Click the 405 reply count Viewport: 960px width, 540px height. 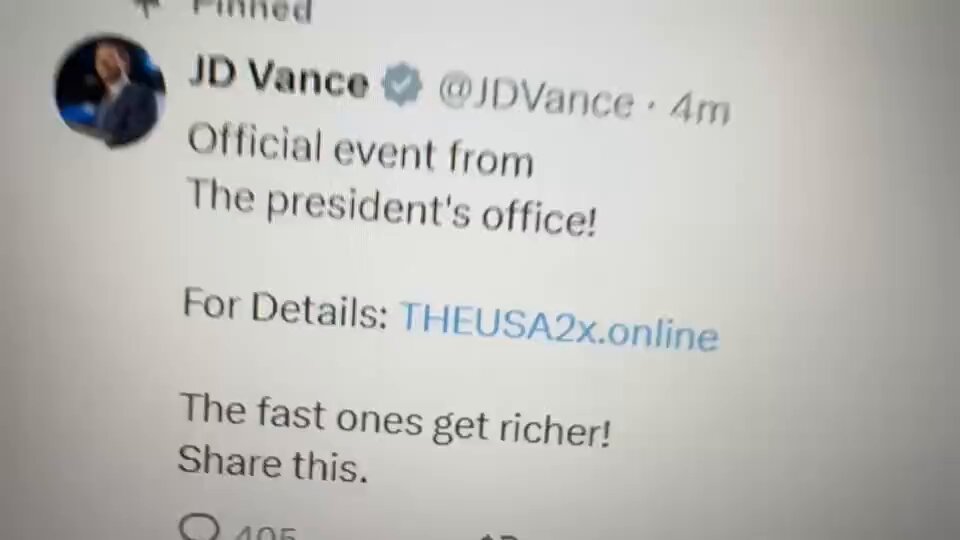click(266, 531)
